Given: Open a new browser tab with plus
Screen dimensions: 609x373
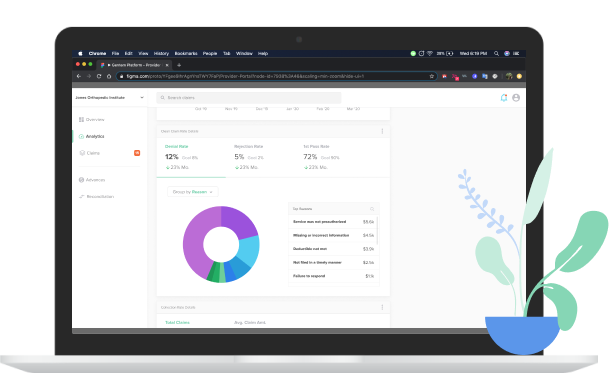Looking at the screenshot, I should click(x=179, y=65).
